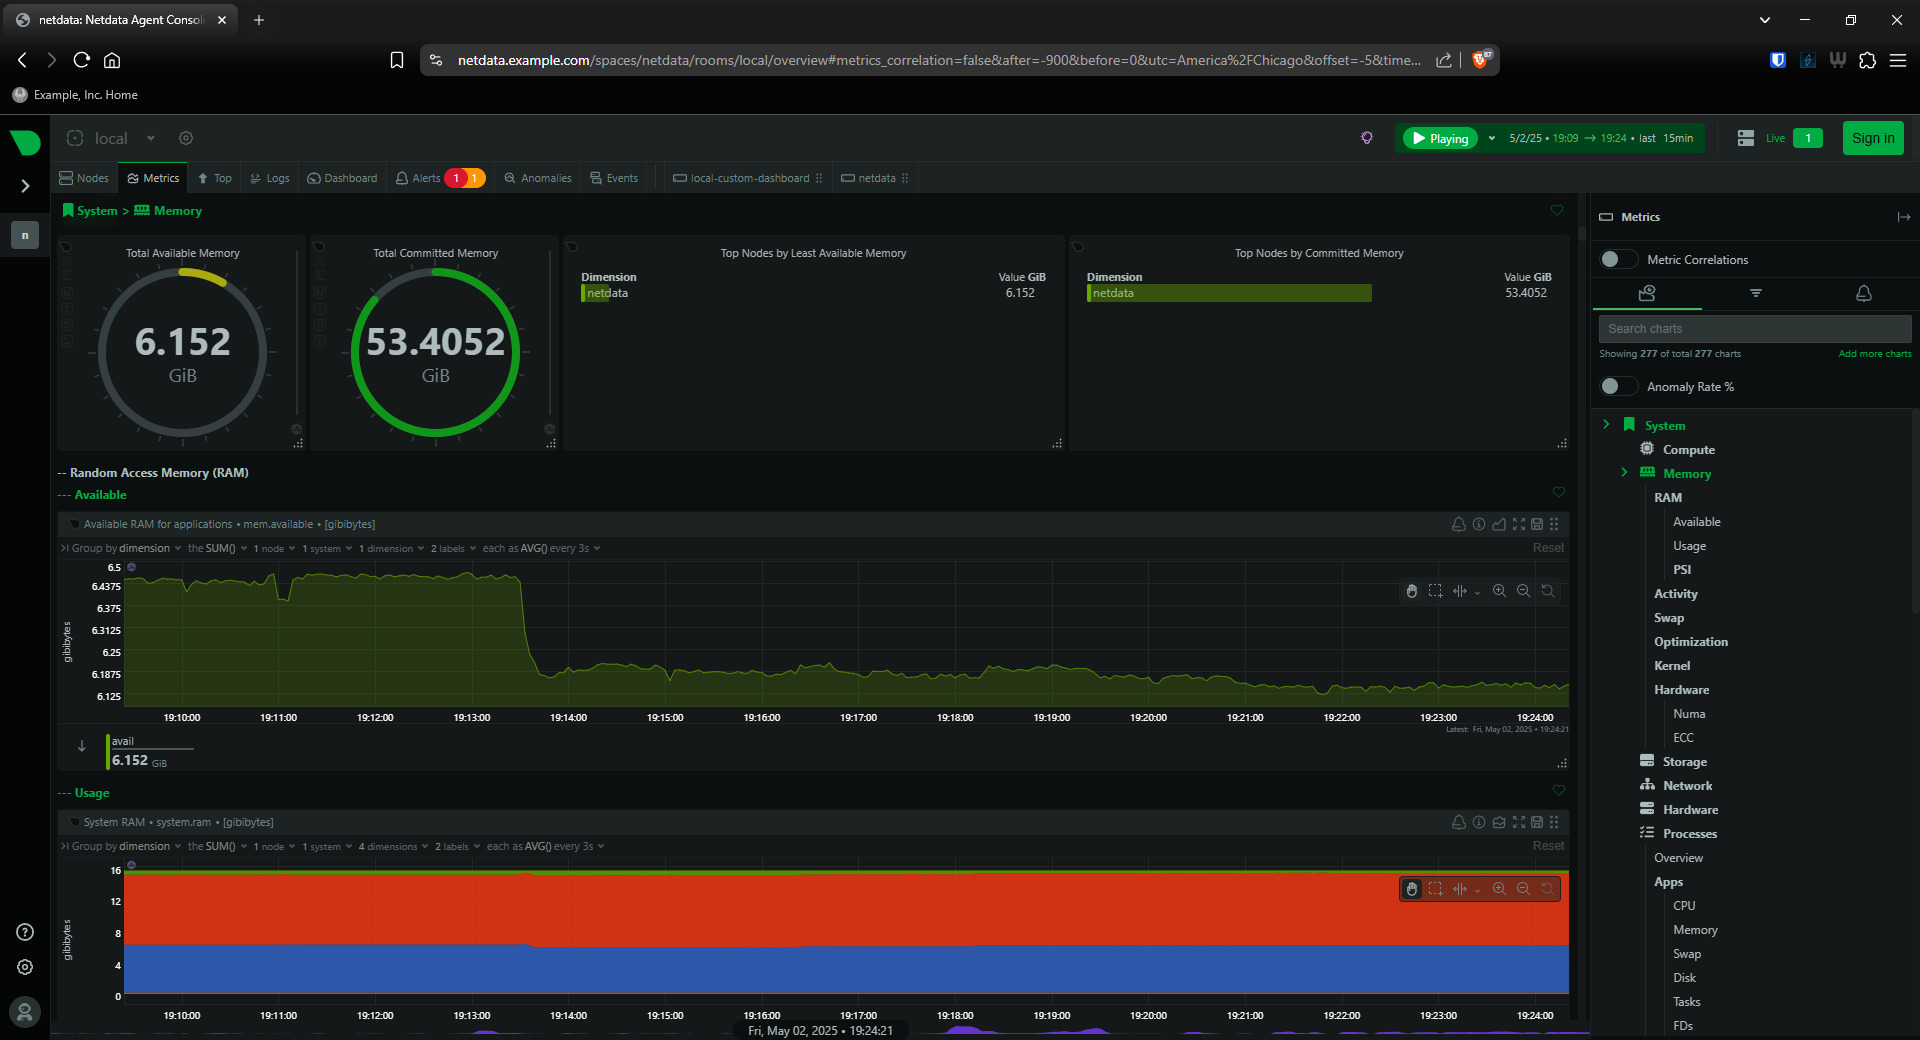Open the Logs tab
This screenshot has width=1920, height=1040.
click(270, 178)
